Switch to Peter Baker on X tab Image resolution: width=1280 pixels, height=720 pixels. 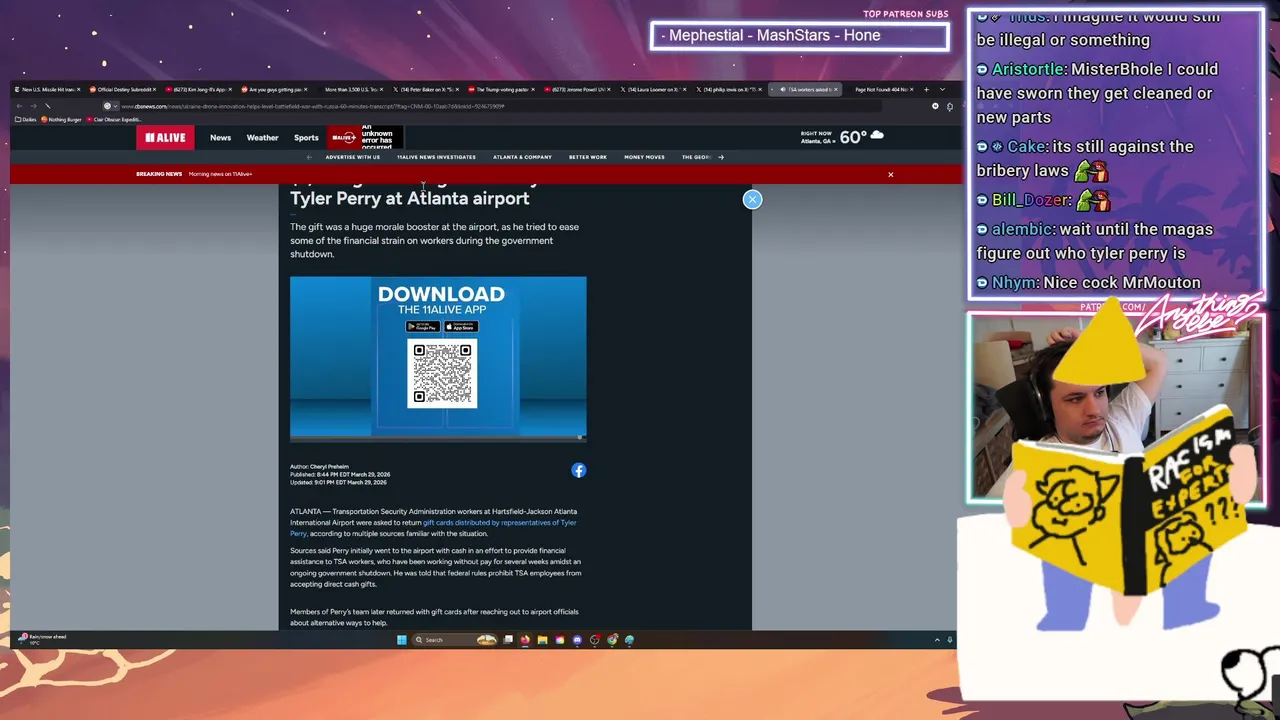[x=427, y=89]
